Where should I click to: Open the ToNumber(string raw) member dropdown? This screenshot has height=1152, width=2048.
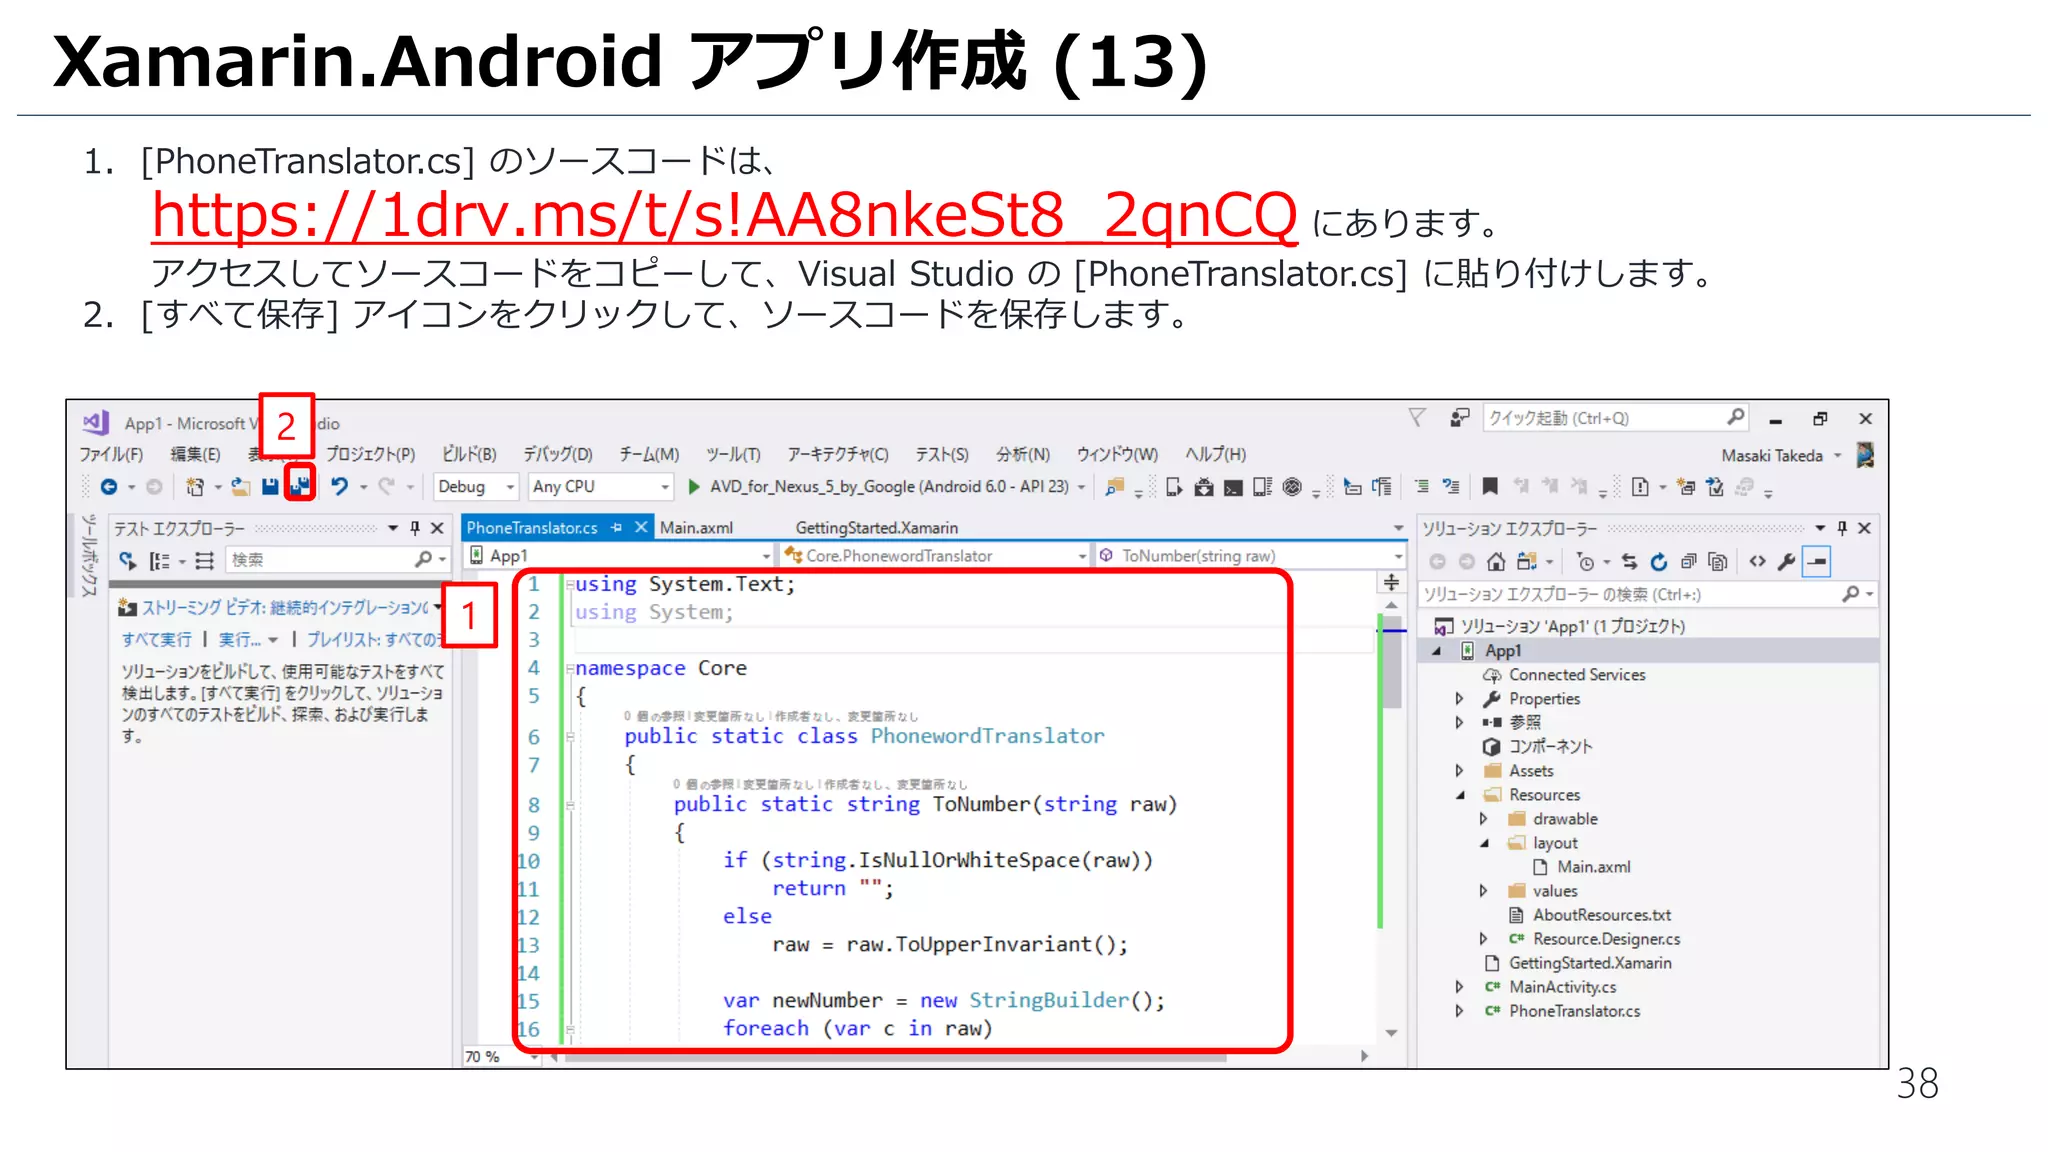pyautogui.click(x=1250, y=555)
